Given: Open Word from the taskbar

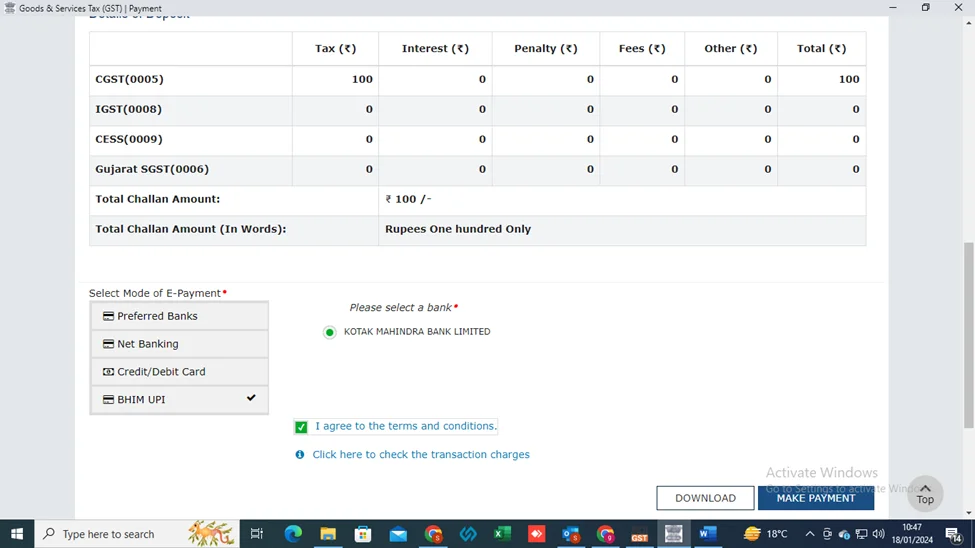Looking at the screenshot, I should (708, 534).
